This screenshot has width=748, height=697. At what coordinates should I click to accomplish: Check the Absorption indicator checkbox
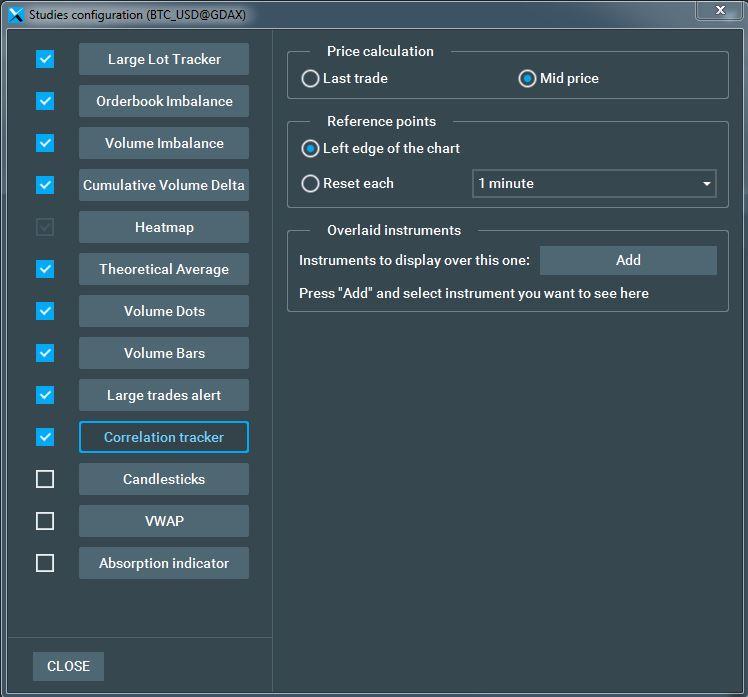click(x=45, y=563)
